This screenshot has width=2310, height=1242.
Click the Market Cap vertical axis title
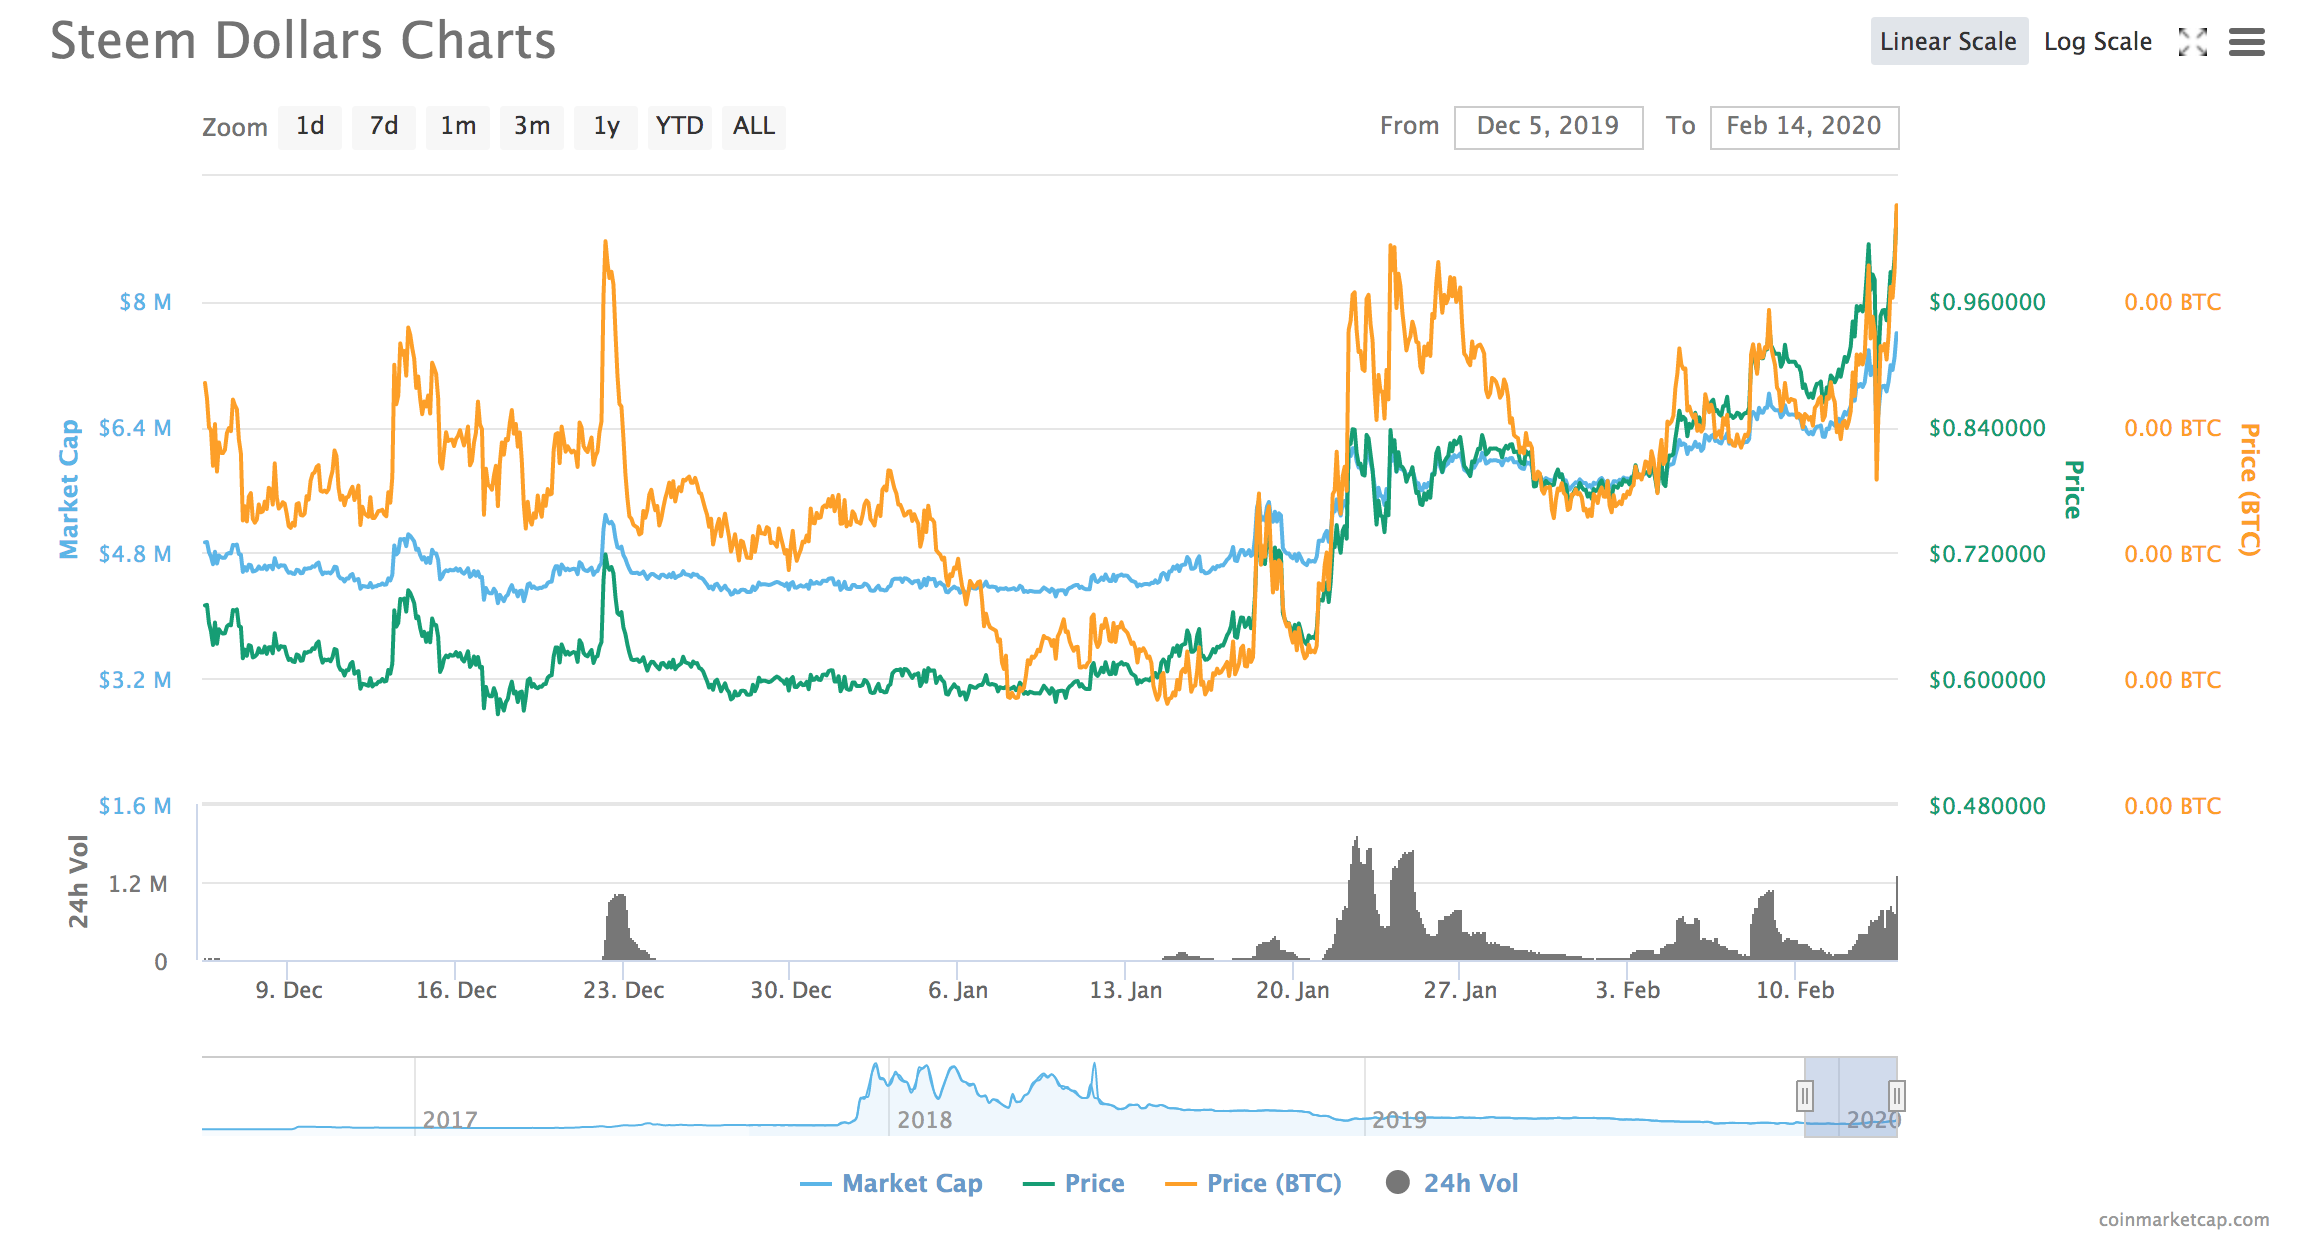[x=69, y=489]
